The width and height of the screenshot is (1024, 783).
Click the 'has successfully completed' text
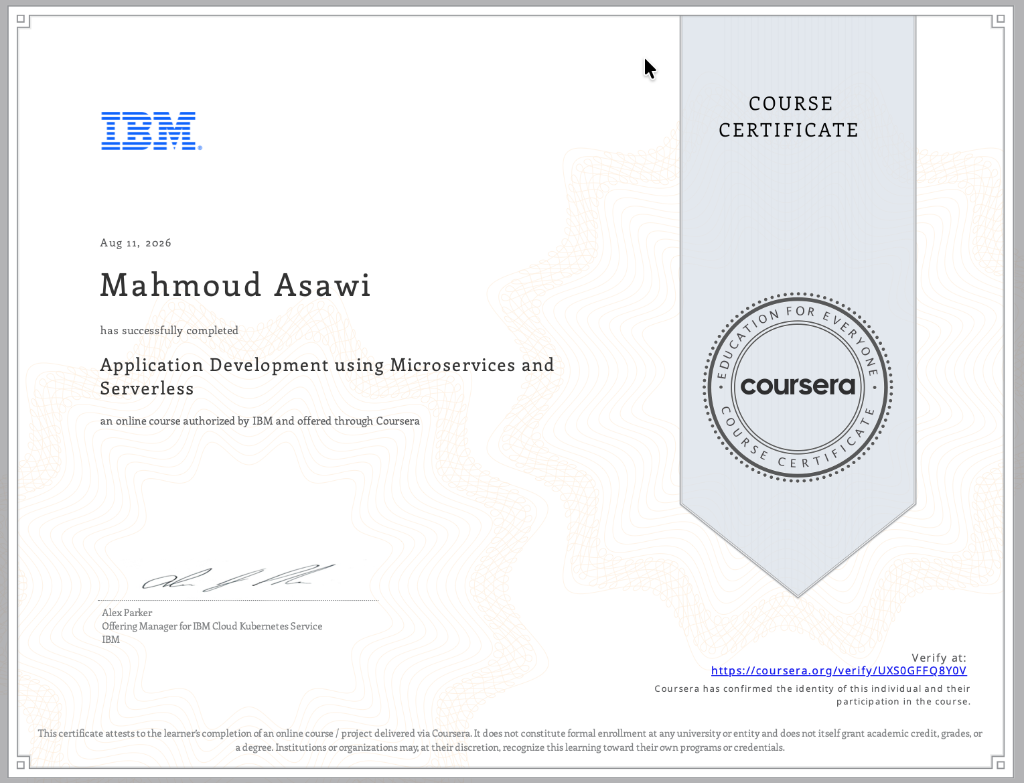pos(169,330)
